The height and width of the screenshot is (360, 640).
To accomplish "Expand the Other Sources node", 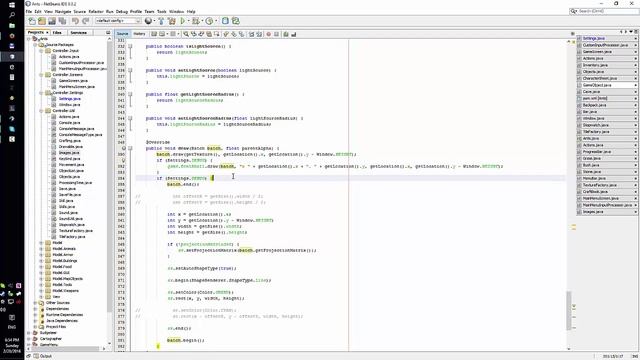I will pyautogui.click(x=35, y=303).
